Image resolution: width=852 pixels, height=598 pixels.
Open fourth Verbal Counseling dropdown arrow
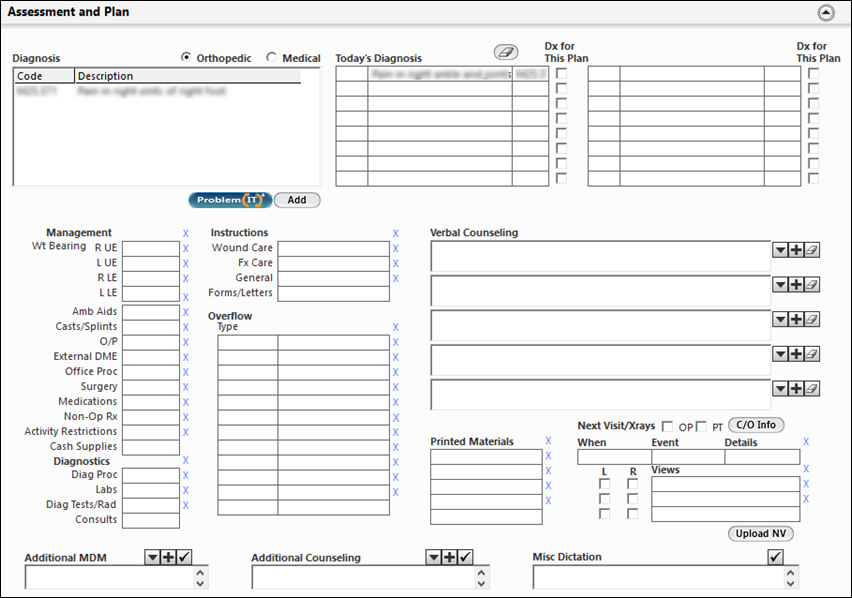(x=780, y=354)
